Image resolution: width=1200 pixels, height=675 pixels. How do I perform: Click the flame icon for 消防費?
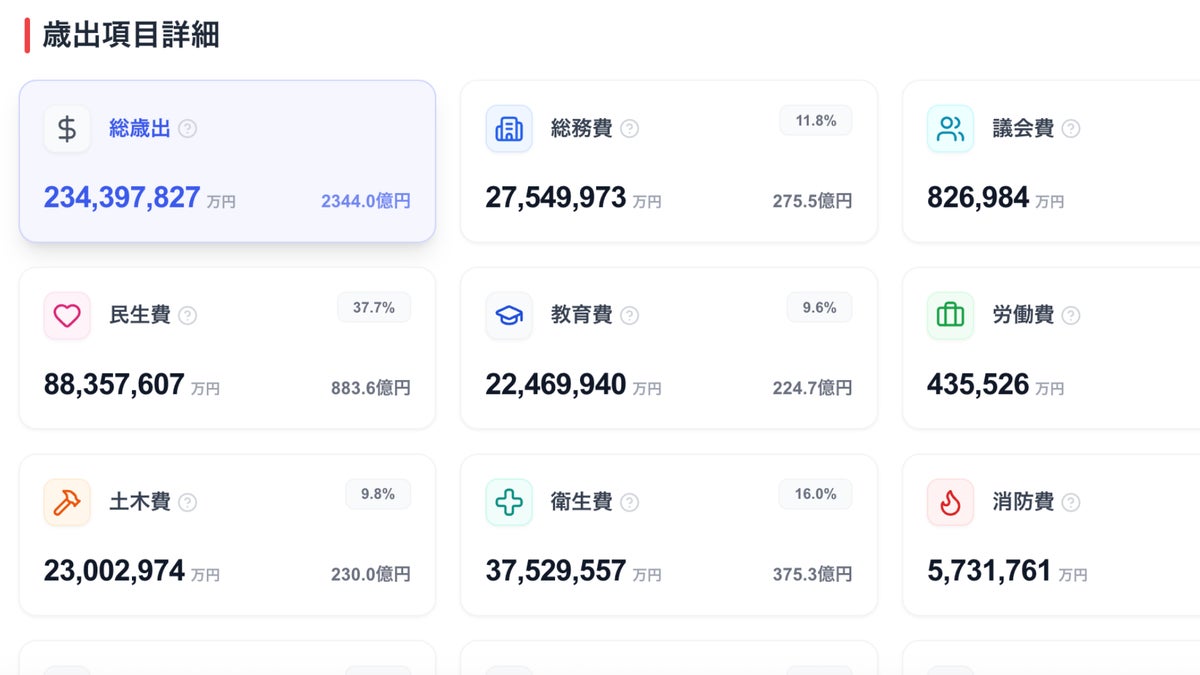point(950,502)
